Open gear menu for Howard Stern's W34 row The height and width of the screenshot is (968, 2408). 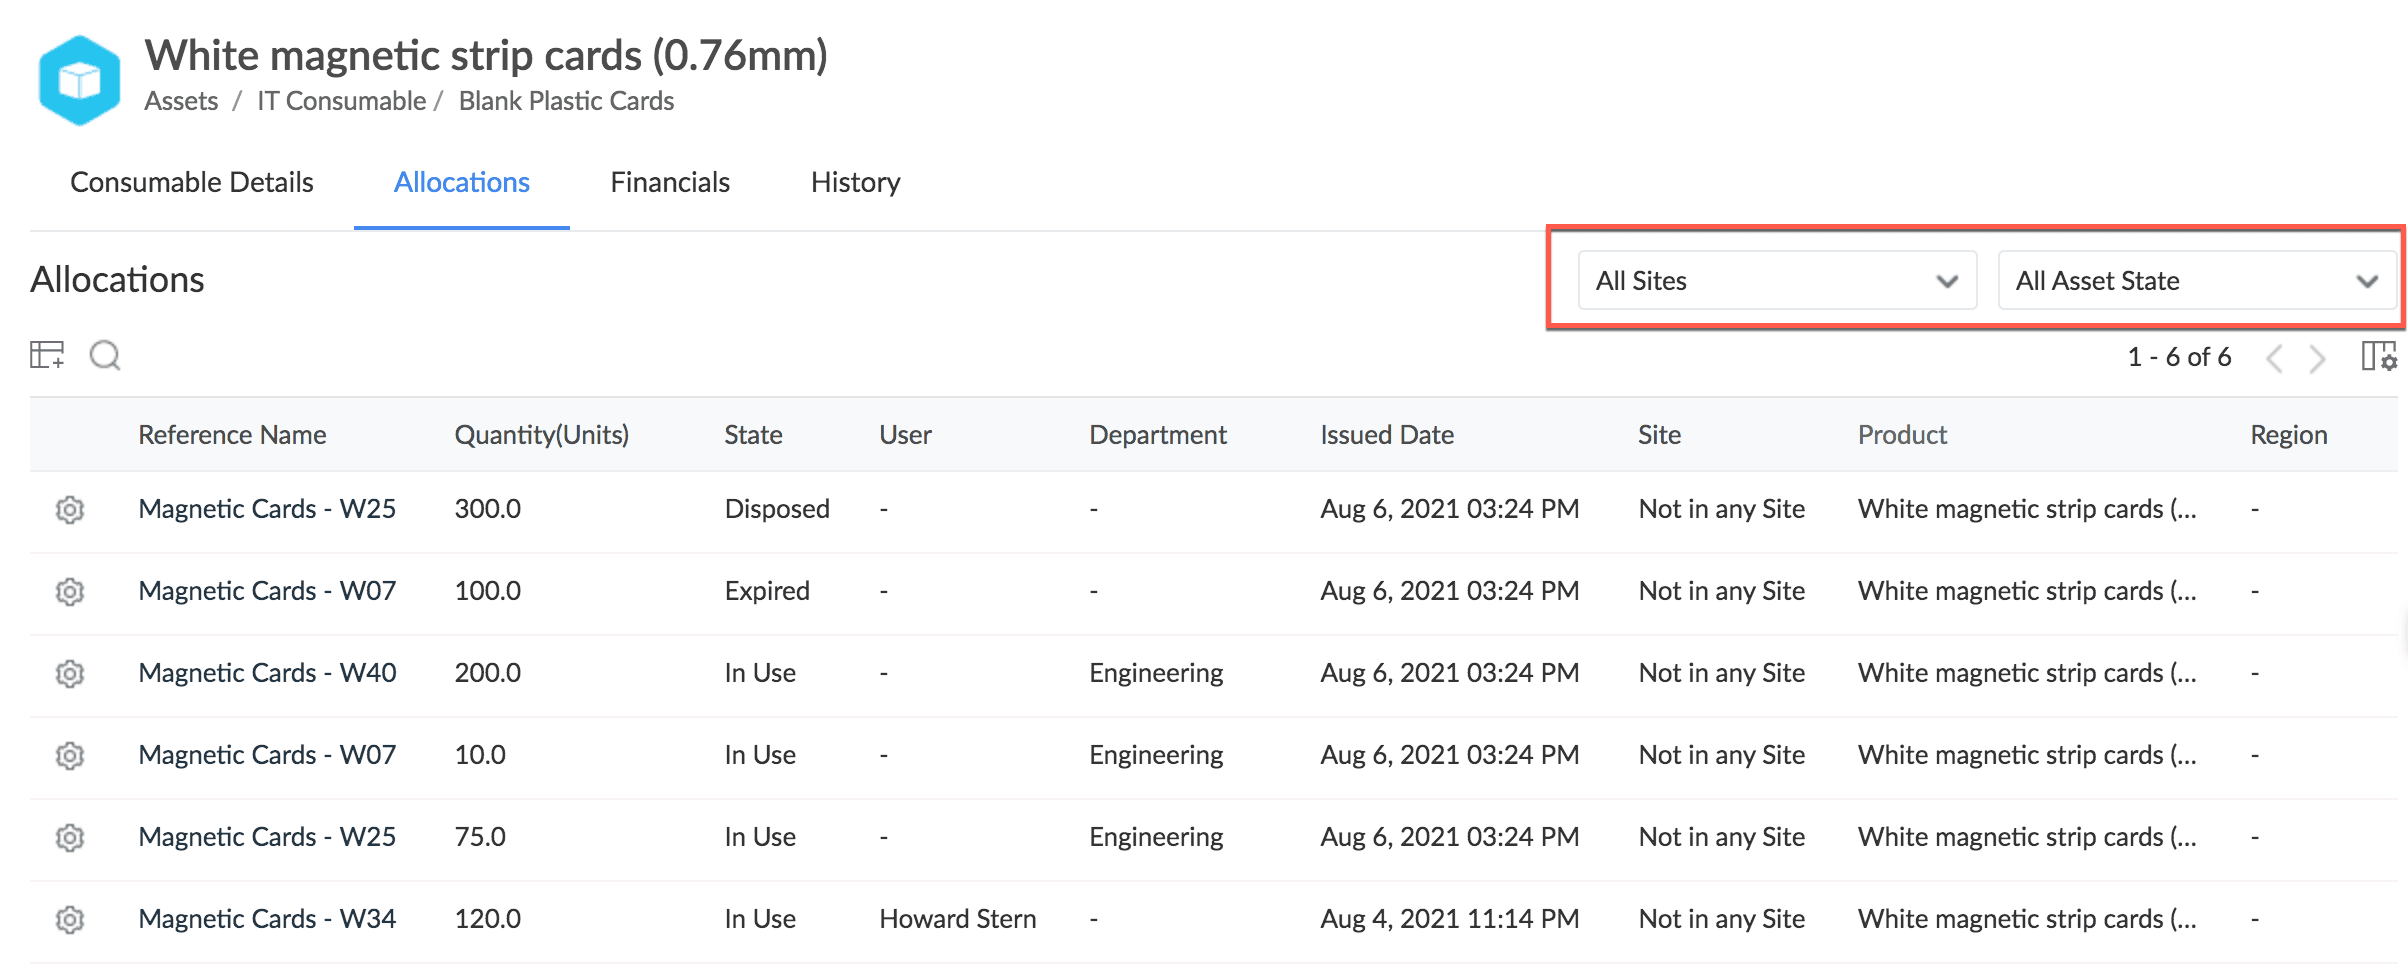point(69,919)
